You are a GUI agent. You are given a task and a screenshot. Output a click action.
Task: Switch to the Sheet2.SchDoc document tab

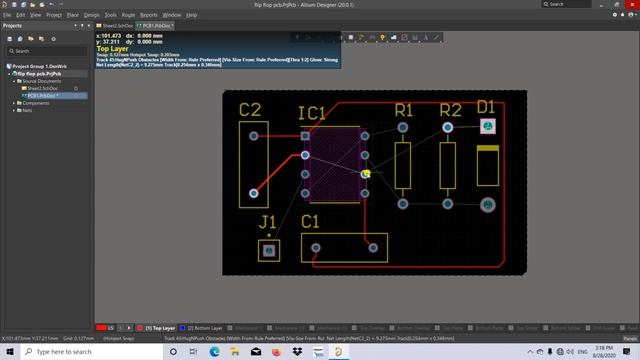click(x=115, y=25)
